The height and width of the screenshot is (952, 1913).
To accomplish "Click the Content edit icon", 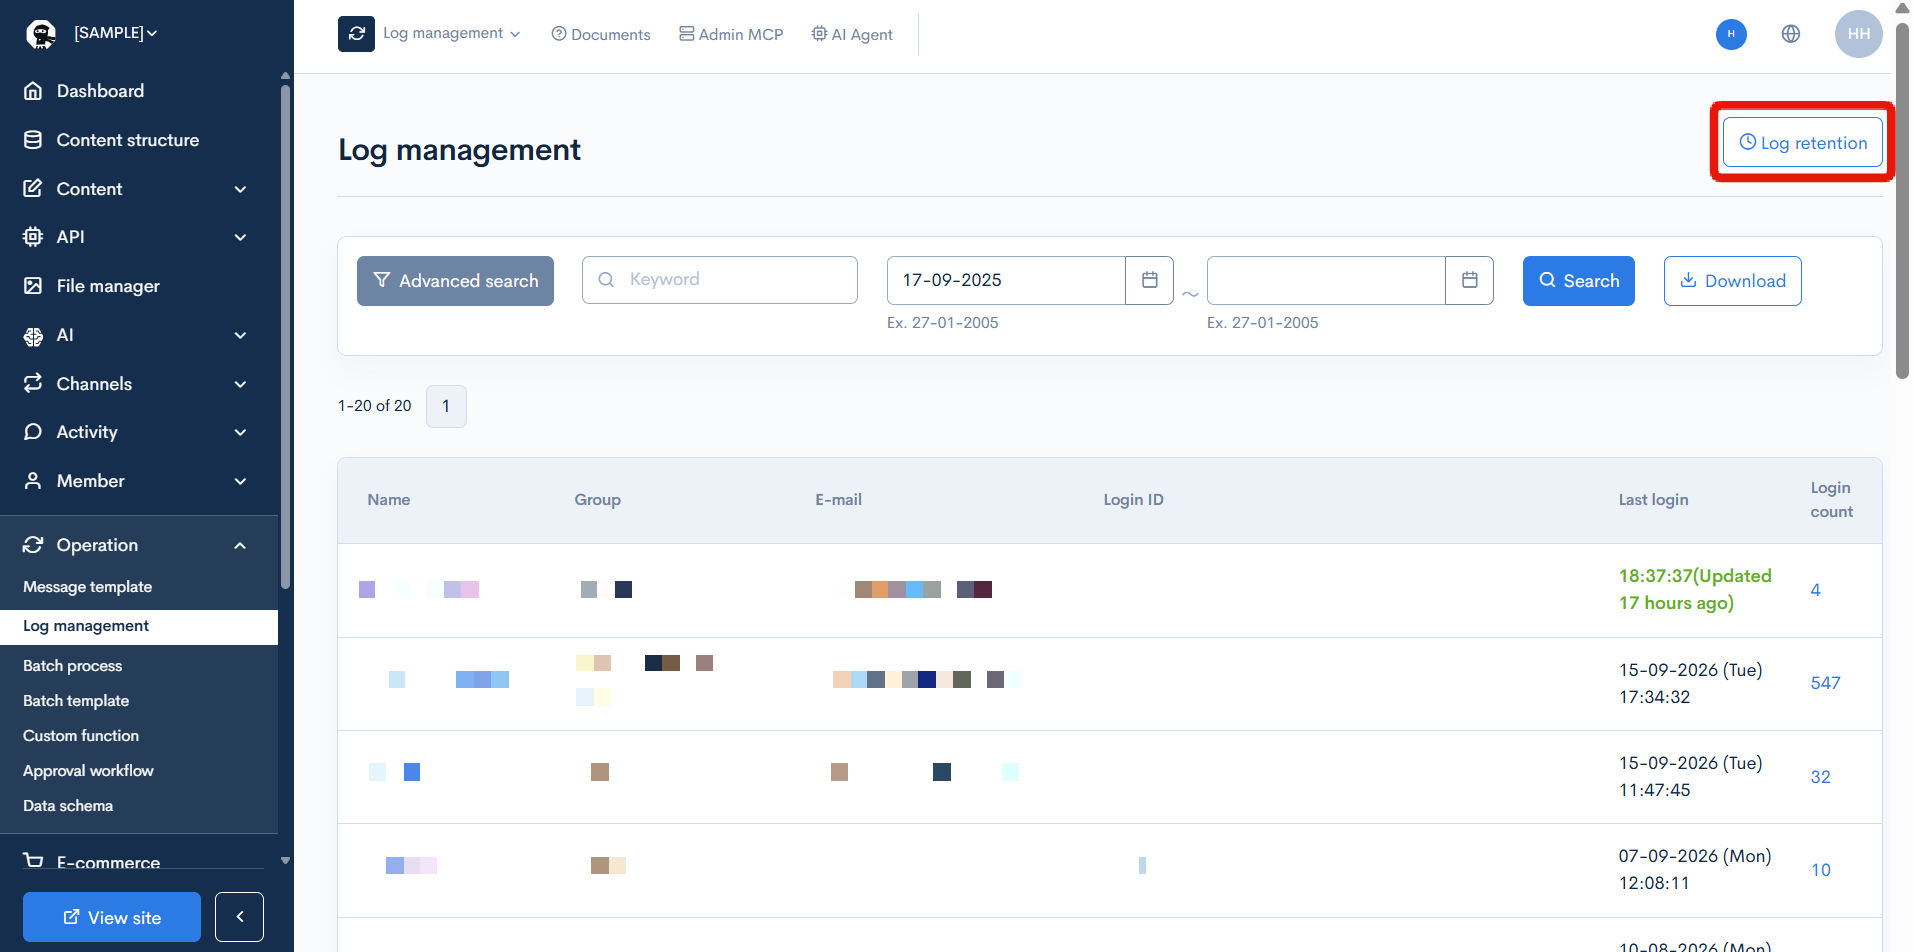I will (33, 188).
